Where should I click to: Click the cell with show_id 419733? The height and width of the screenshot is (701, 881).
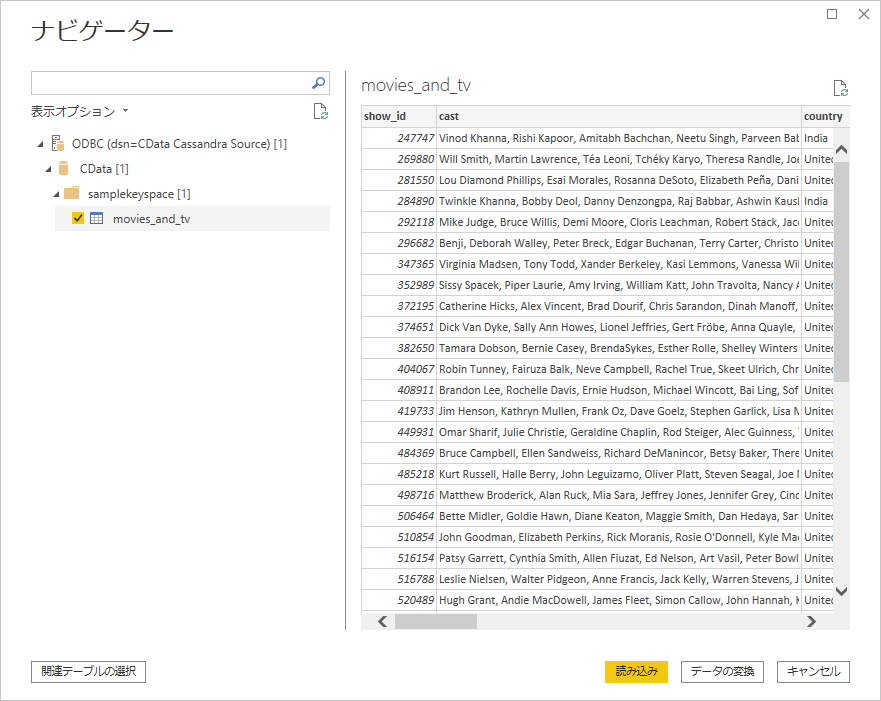pyautogui.click(x=399, y=411)
